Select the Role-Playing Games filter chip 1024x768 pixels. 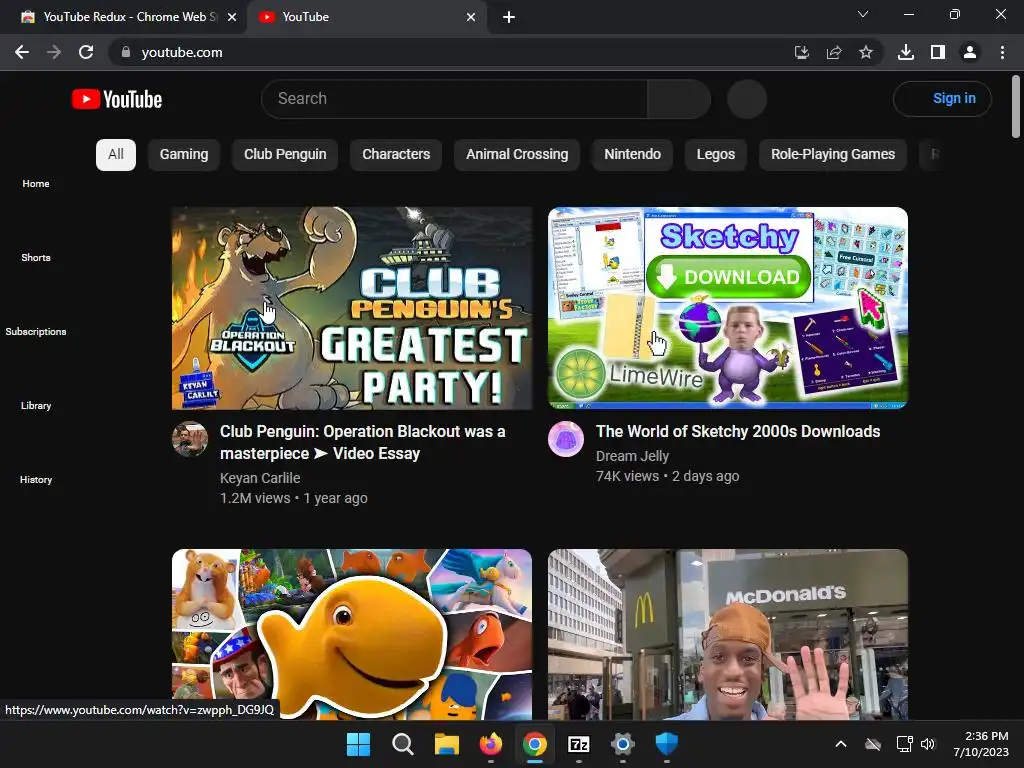click(833, 155)
